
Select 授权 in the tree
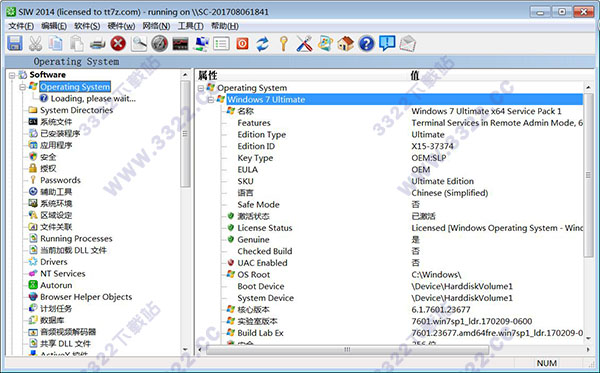48,168
